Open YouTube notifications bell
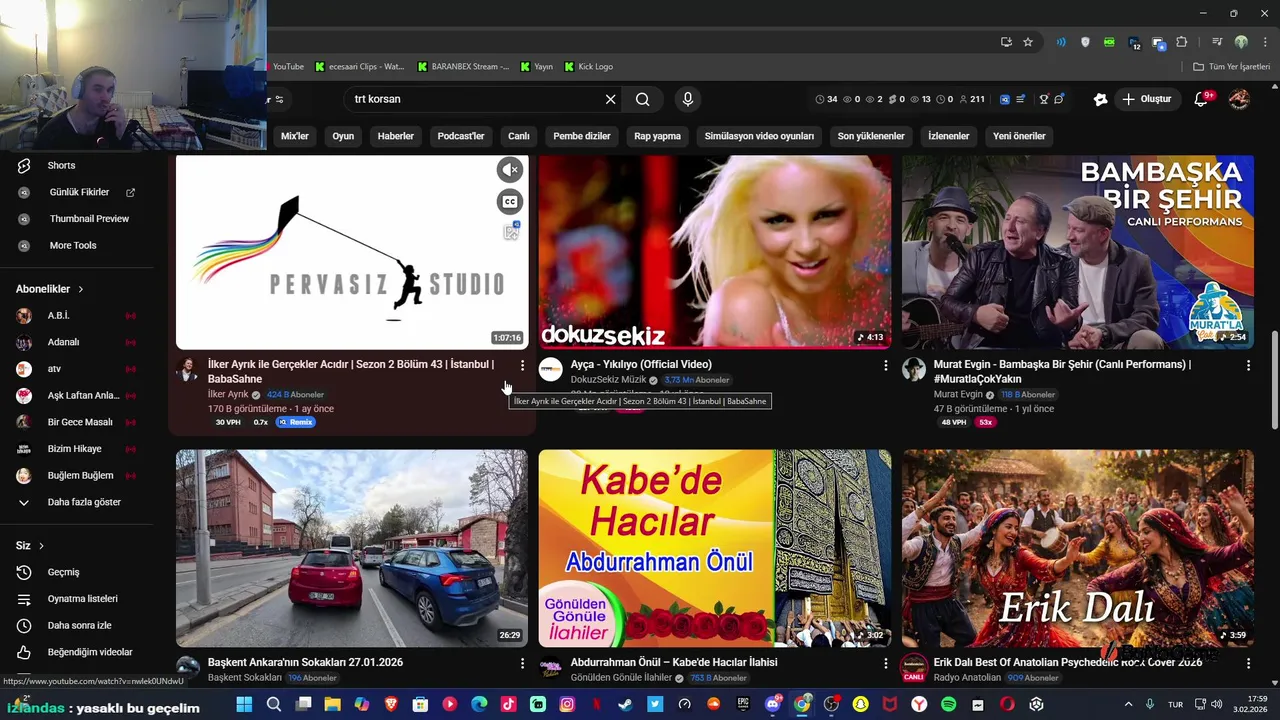This screenshot has height=720, width=1280. pyautogui.click(x=1203, y=99)
